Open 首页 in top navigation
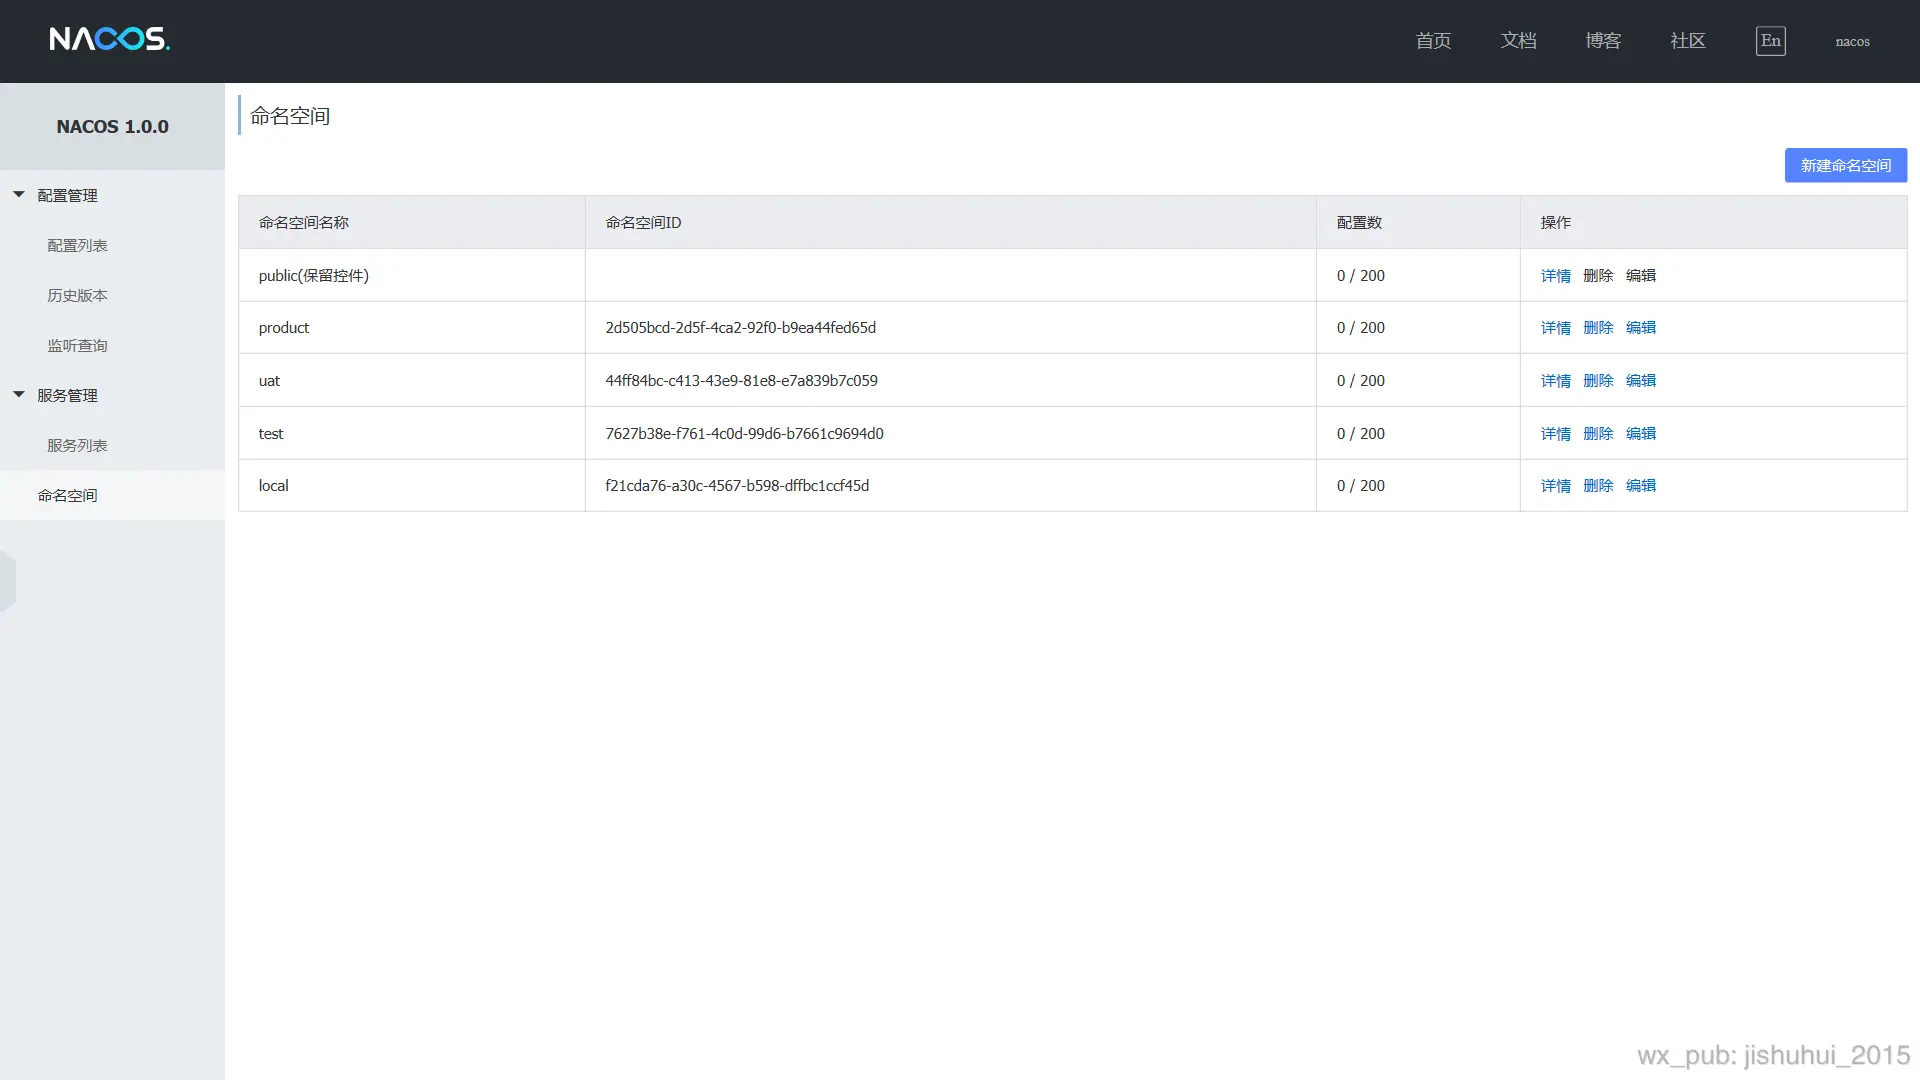Viewport: 1920px width, 1080px height. [1433, 41]
